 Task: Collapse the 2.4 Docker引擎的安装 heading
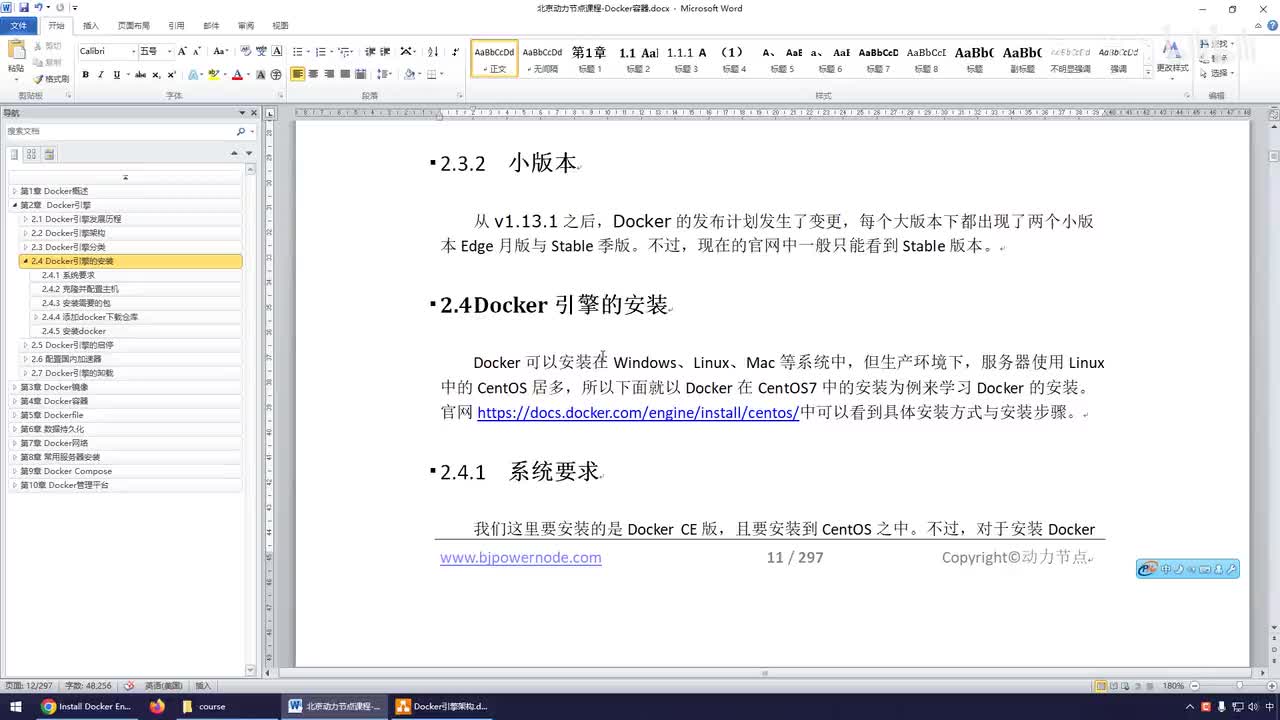[x=25, y=261]
